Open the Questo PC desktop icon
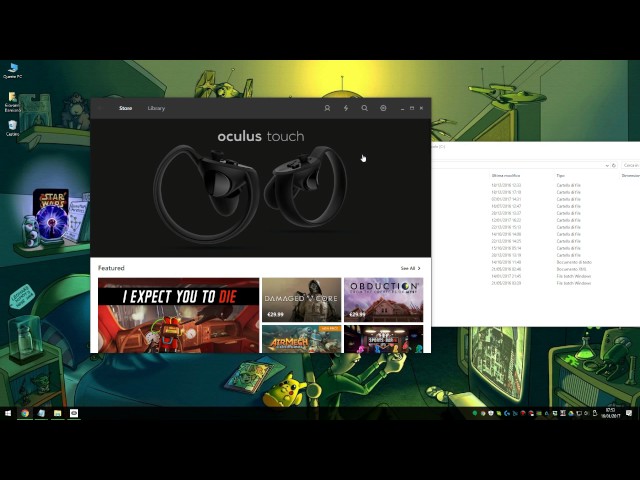Screen dimensions: 640x480 pos(12,70)
